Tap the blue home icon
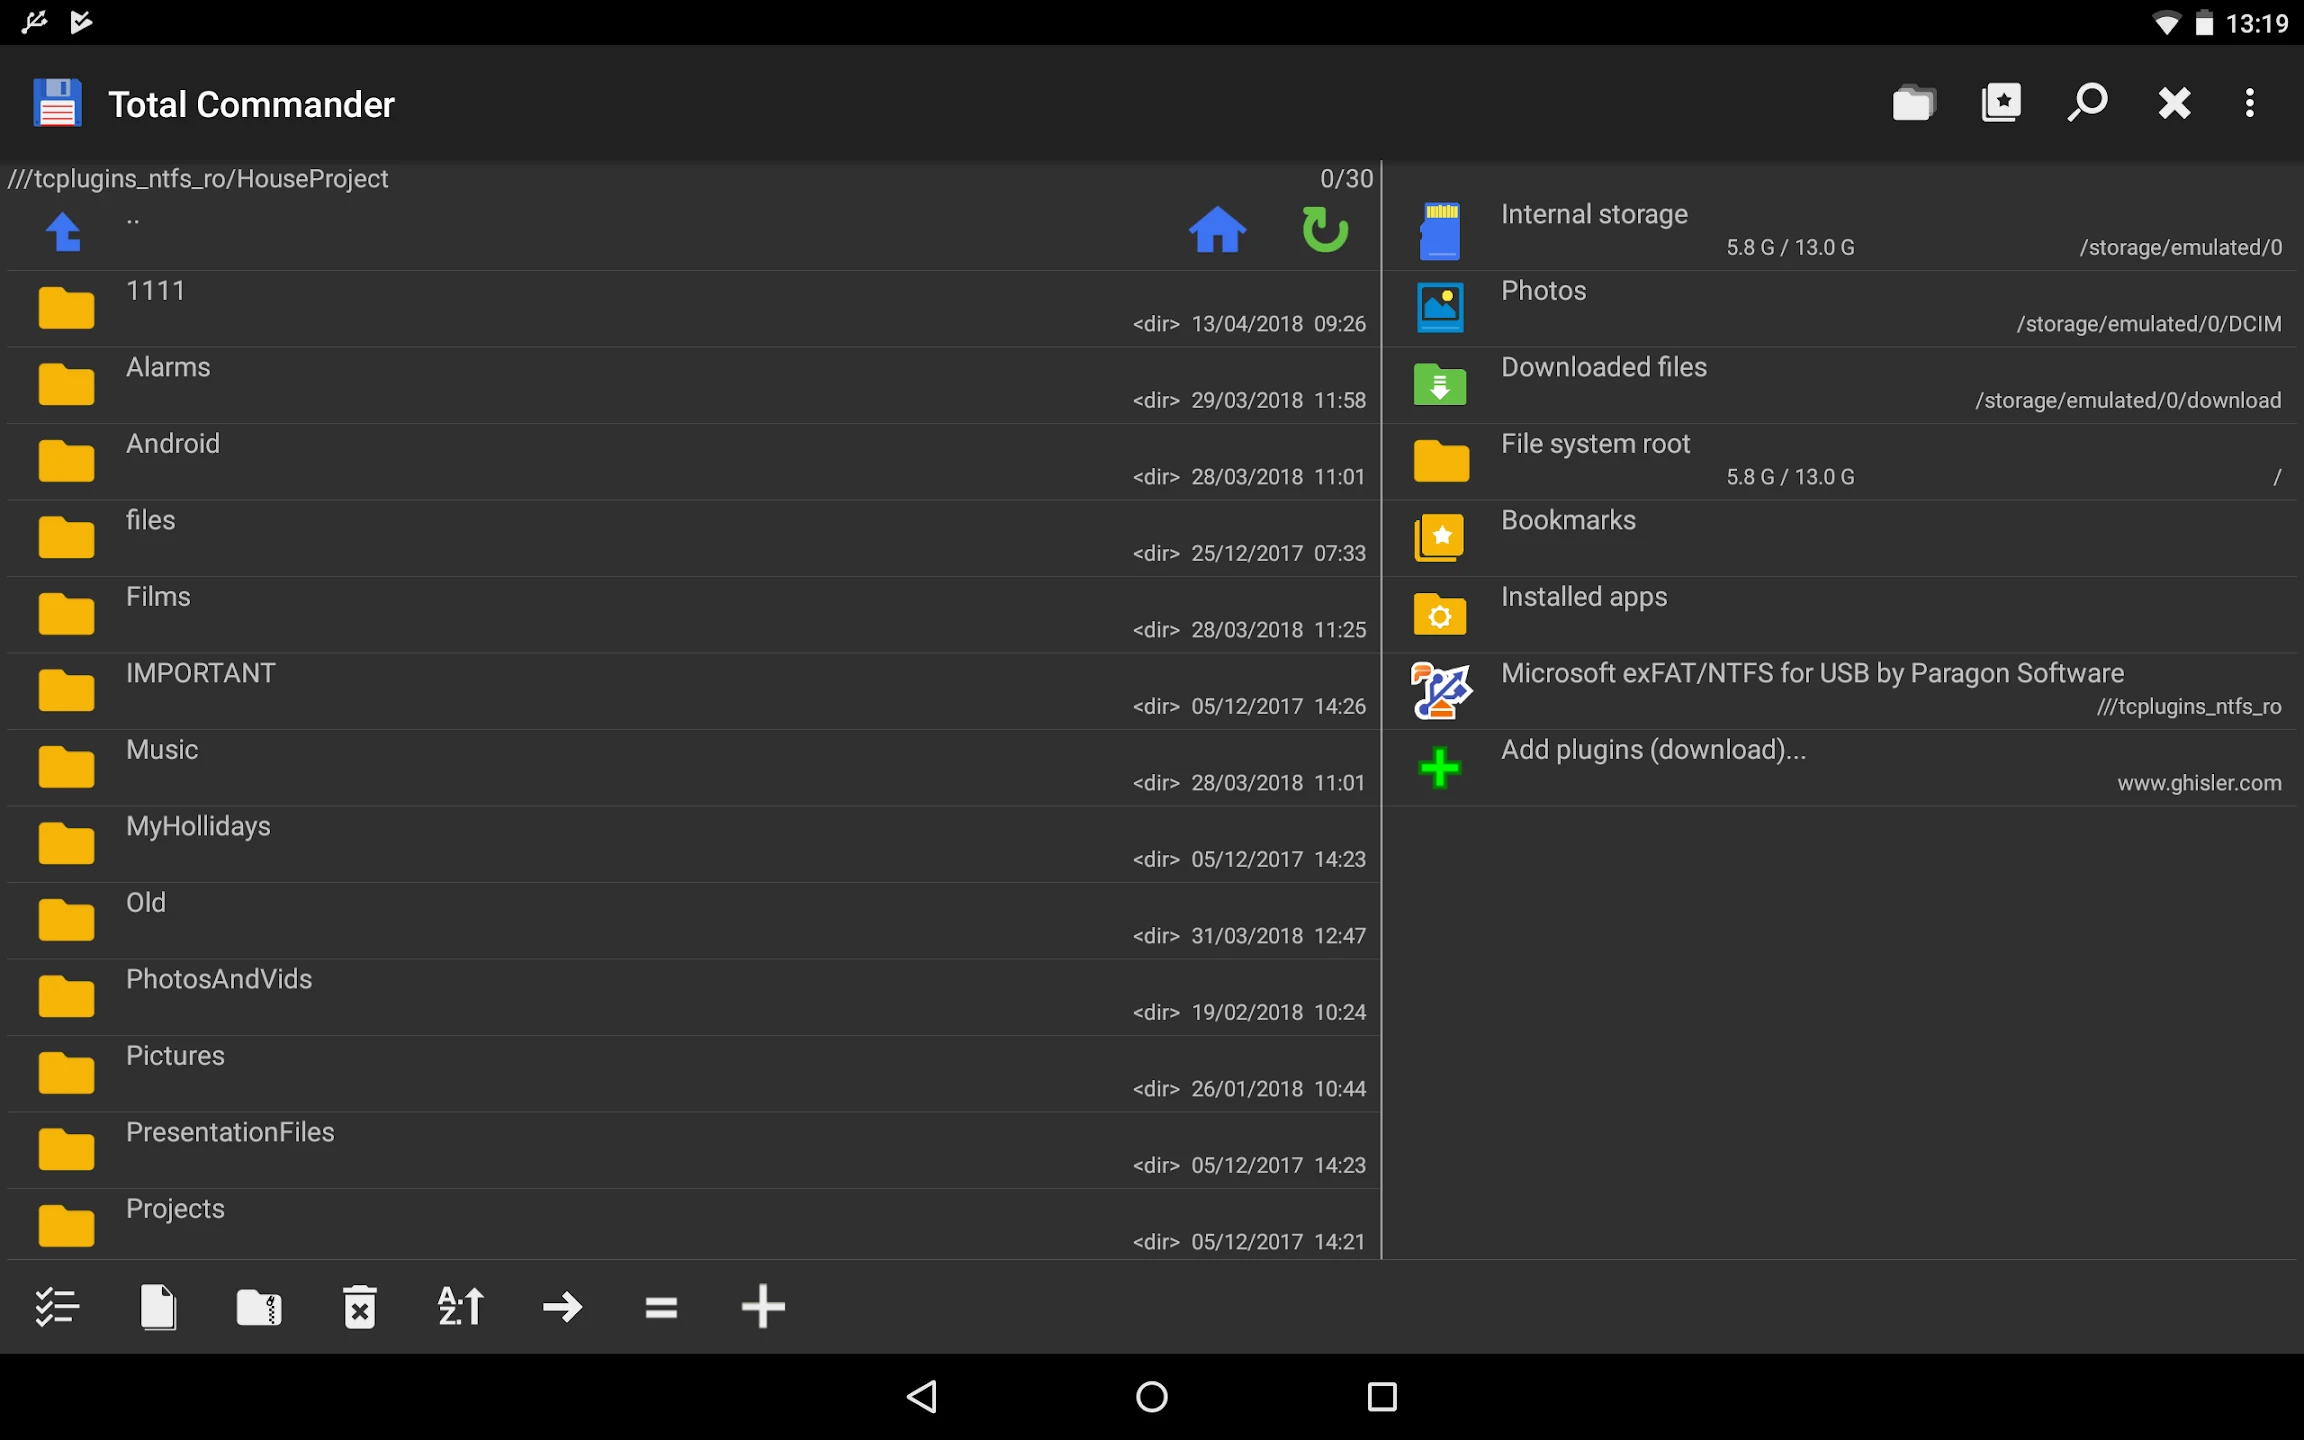This screenshot has width=2304, height=1440. 1217,231
